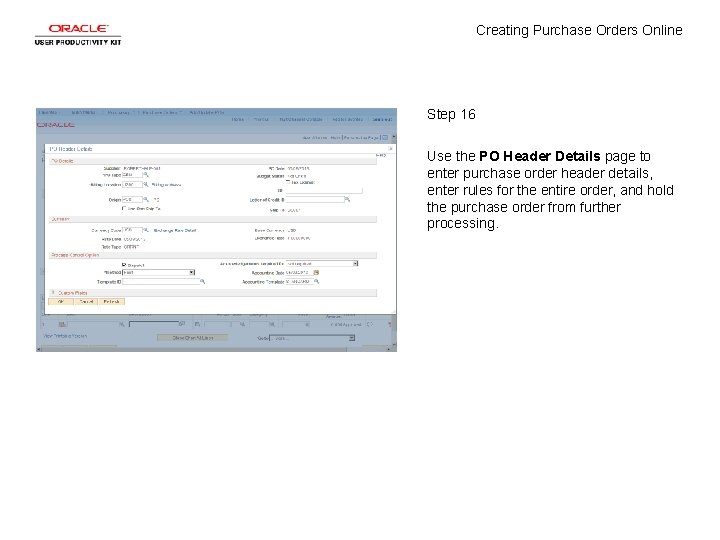The image size is (720, 540).
Task: Open lookup icon beside Template ID field
Action: 202,281
